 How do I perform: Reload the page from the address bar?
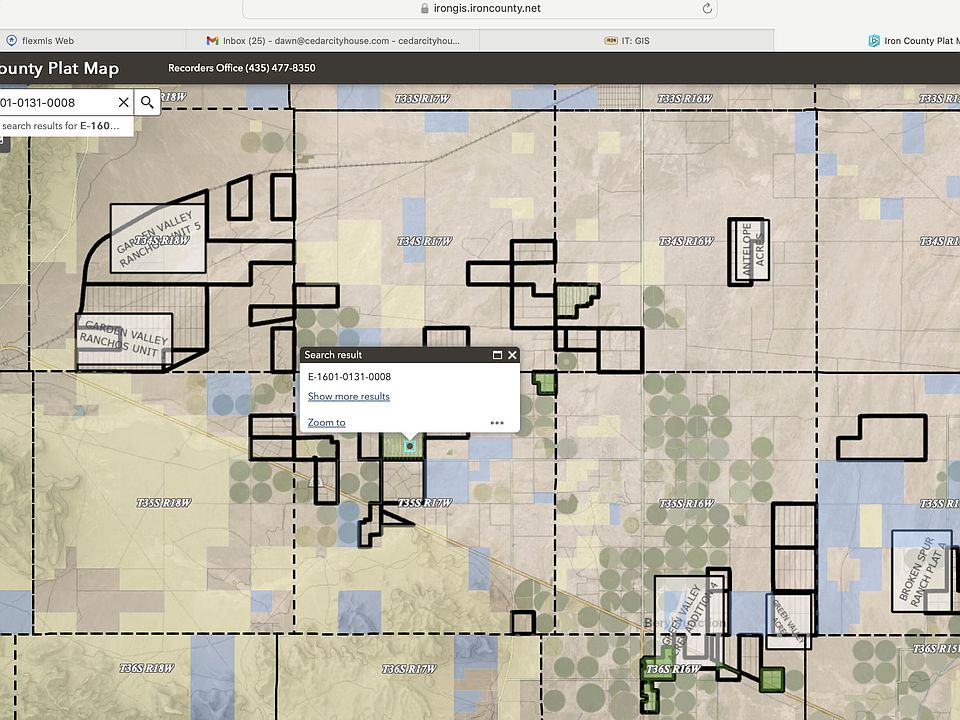707,9
